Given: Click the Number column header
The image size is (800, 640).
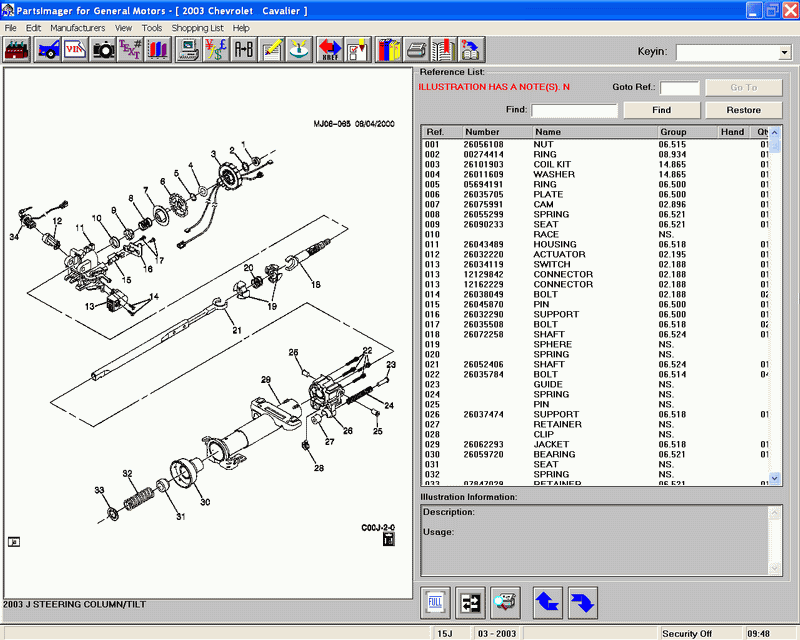Looking at the screenshot, I should click(497, 132).
